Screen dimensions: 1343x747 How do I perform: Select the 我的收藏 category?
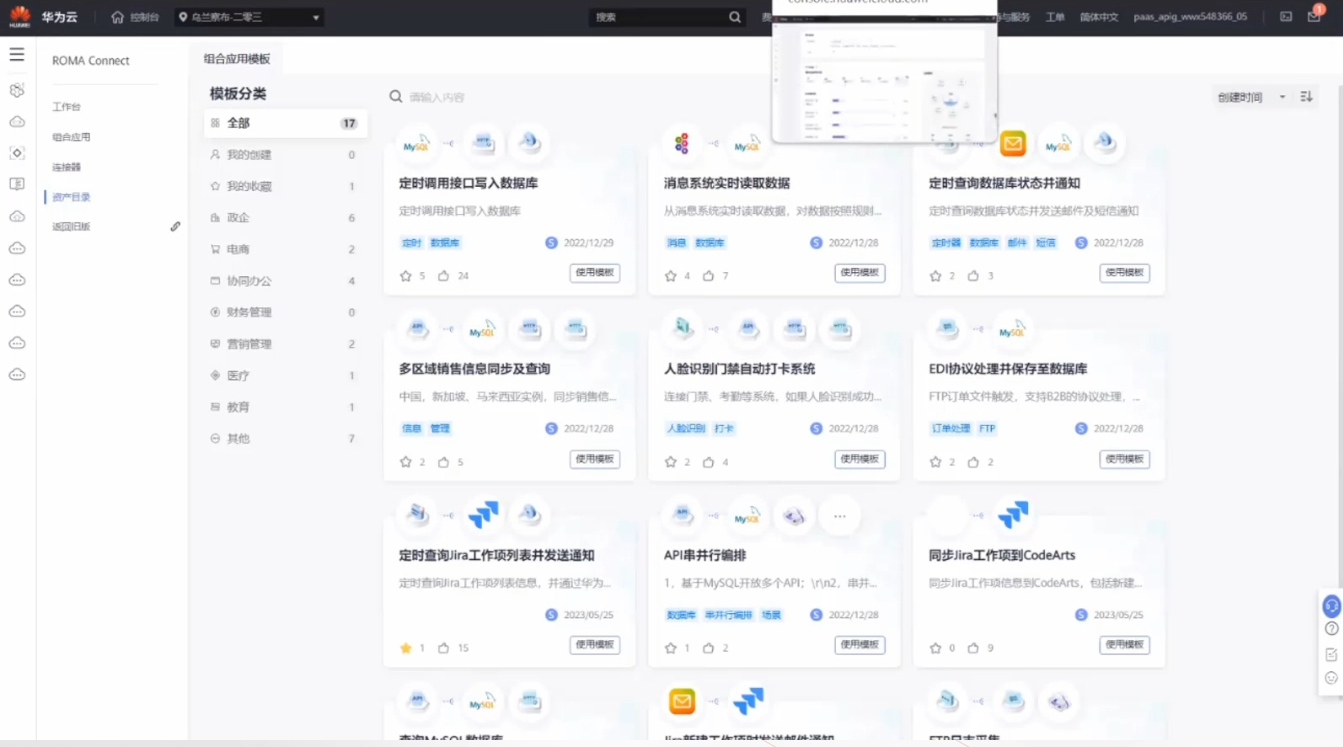pos(285,186)
